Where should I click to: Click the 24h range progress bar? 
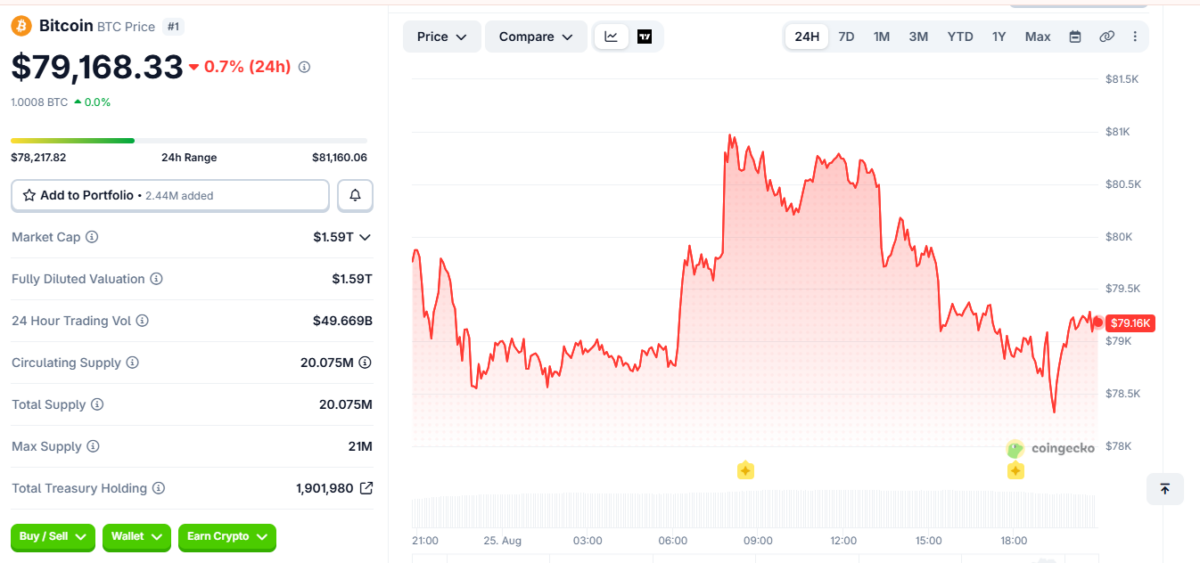[x=189, y=140]
